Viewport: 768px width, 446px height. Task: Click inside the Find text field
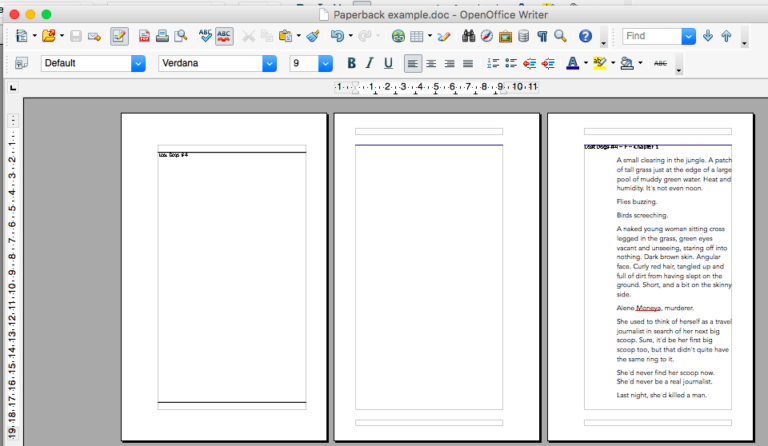651,37
